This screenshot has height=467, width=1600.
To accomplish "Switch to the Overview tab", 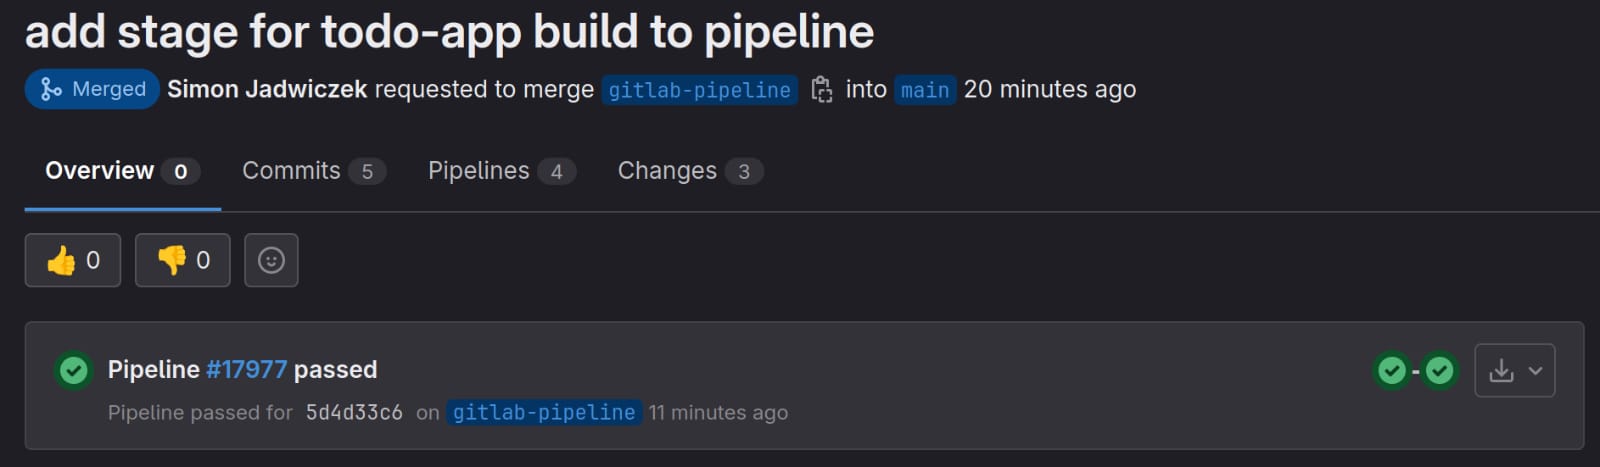I will pyautogui.click(x=122, y=171).
